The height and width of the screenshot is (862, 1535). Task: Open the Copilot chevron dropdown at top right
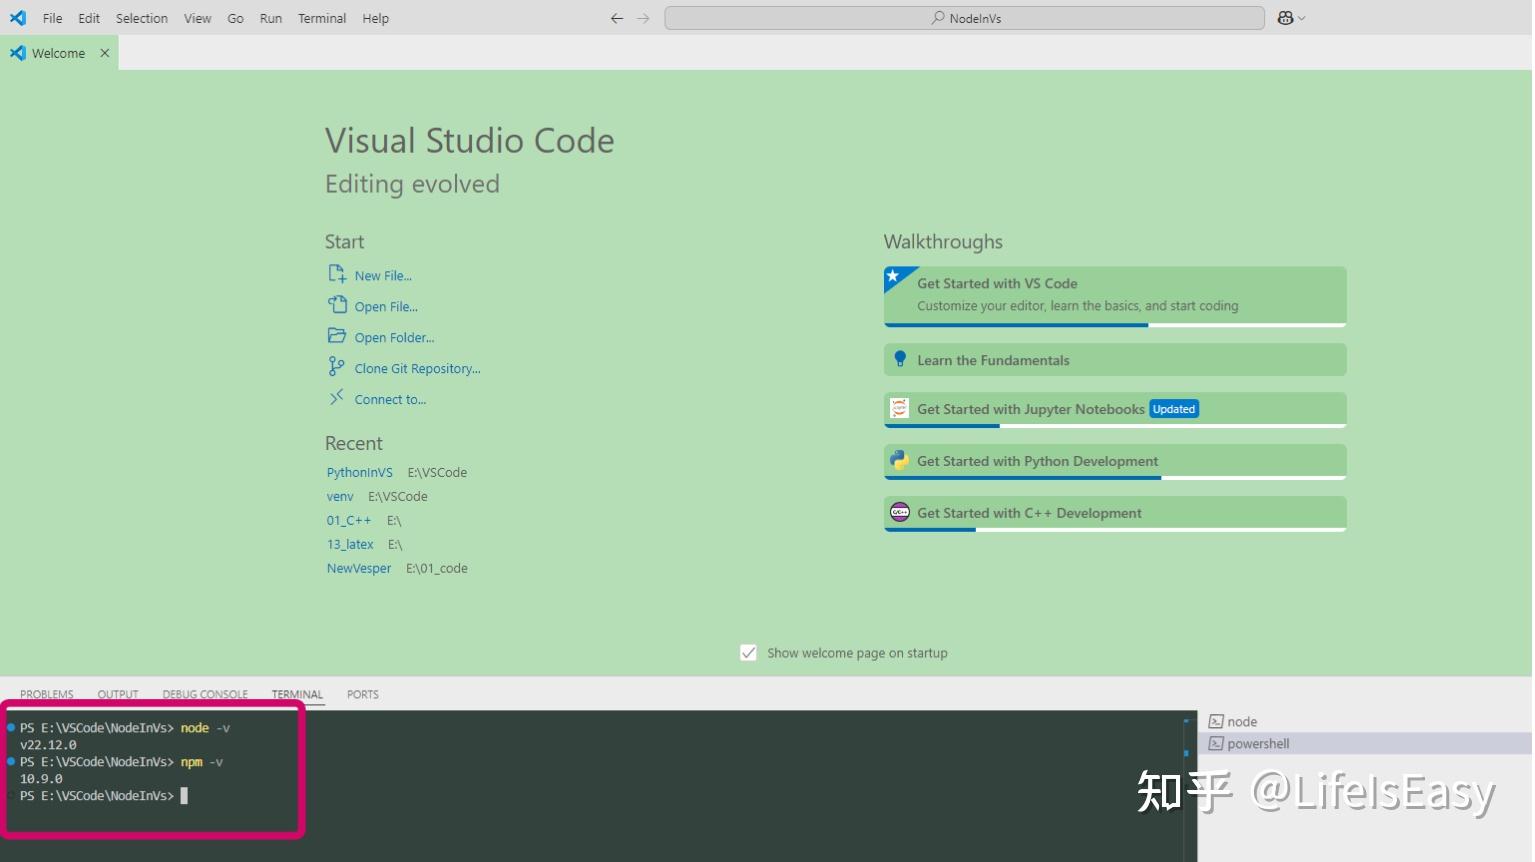(1300, 17)
